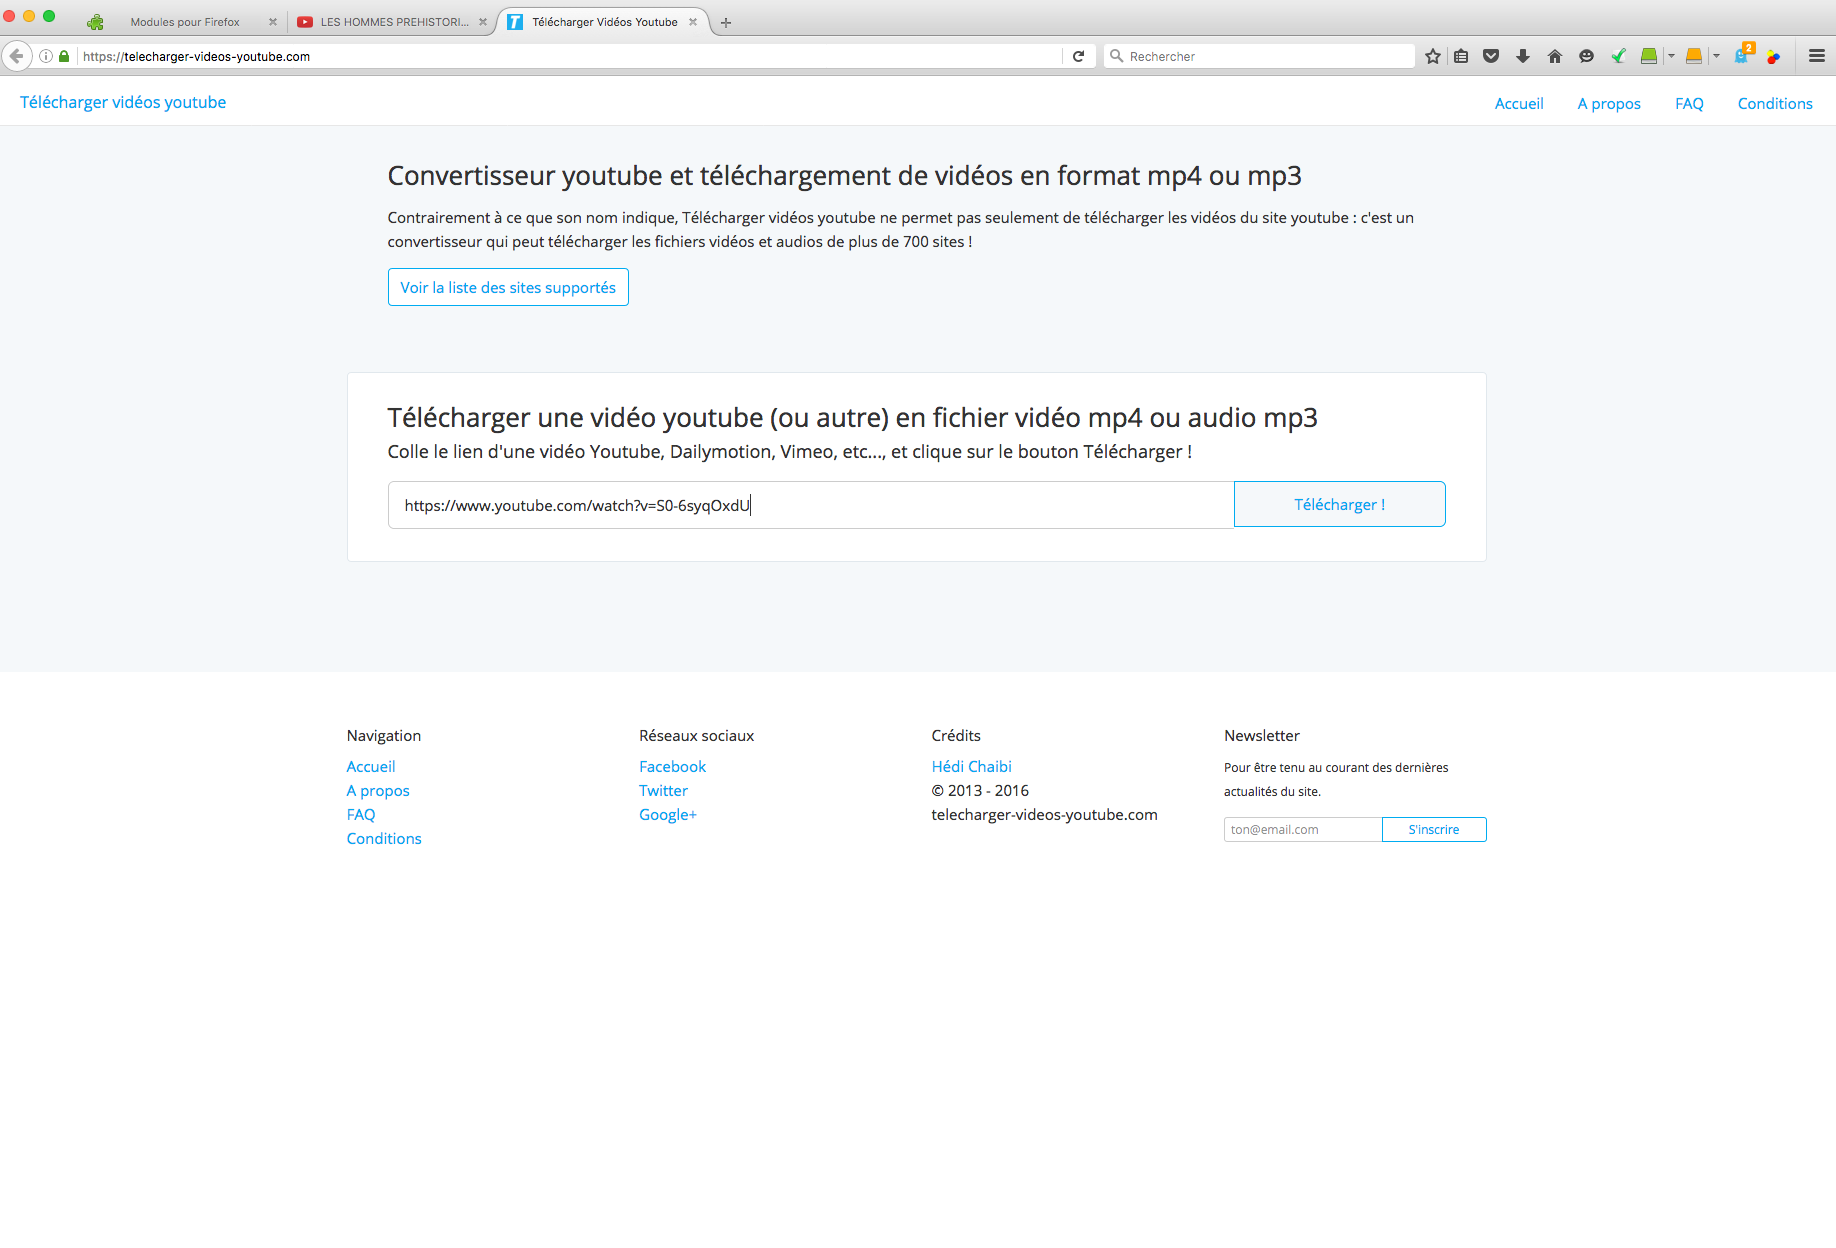Bookmark this page with the star icon
1836x1248 pixels.
(x=1433, y=56)
